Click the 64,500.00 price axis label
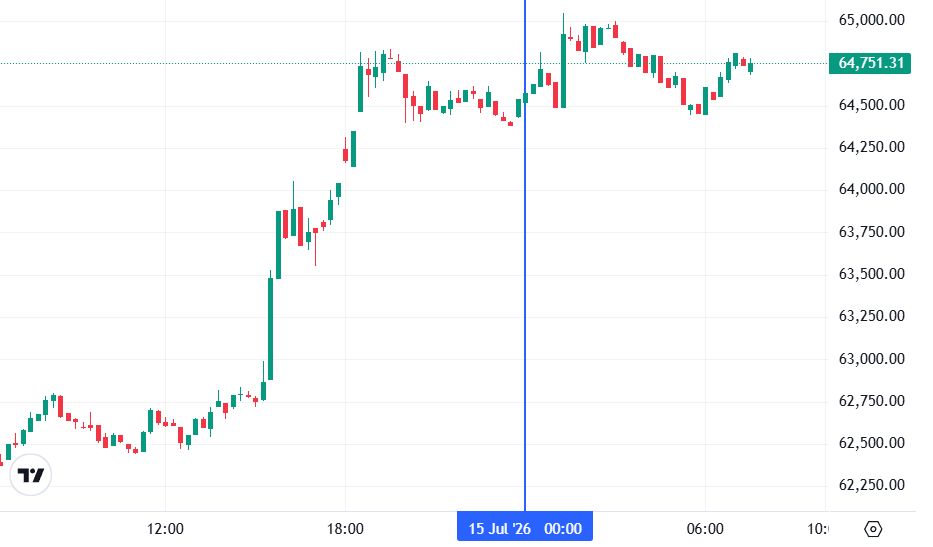Screen dimensions: 933x547 871,105
